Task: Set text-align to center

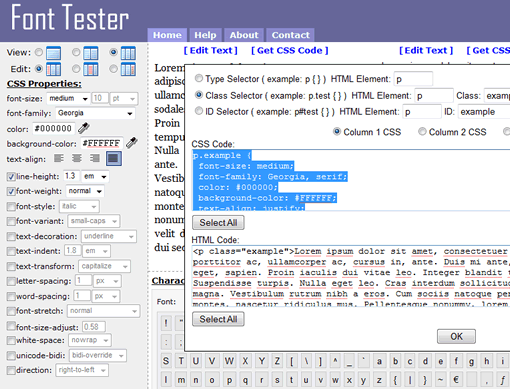Action: pyautogui.click(x=77, y=158)
